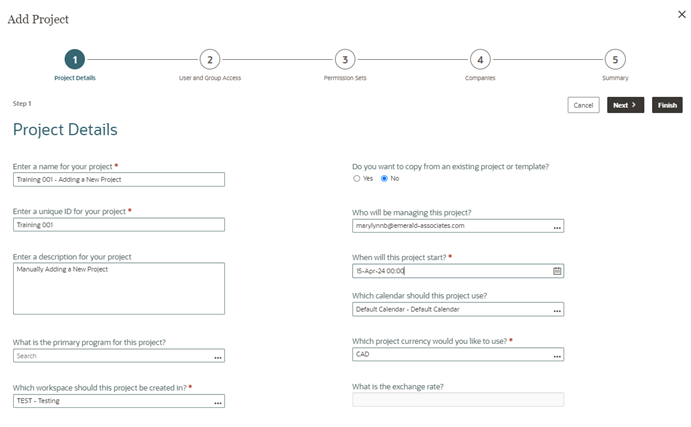Select No for copying from template

[383, 178]
